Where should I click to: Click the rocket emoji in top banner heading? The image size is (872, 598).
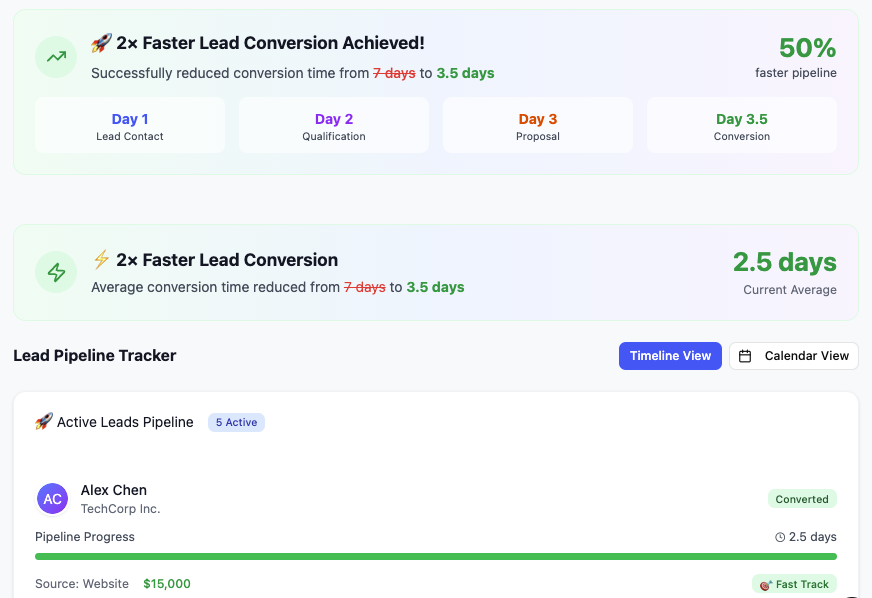(101, 43)
